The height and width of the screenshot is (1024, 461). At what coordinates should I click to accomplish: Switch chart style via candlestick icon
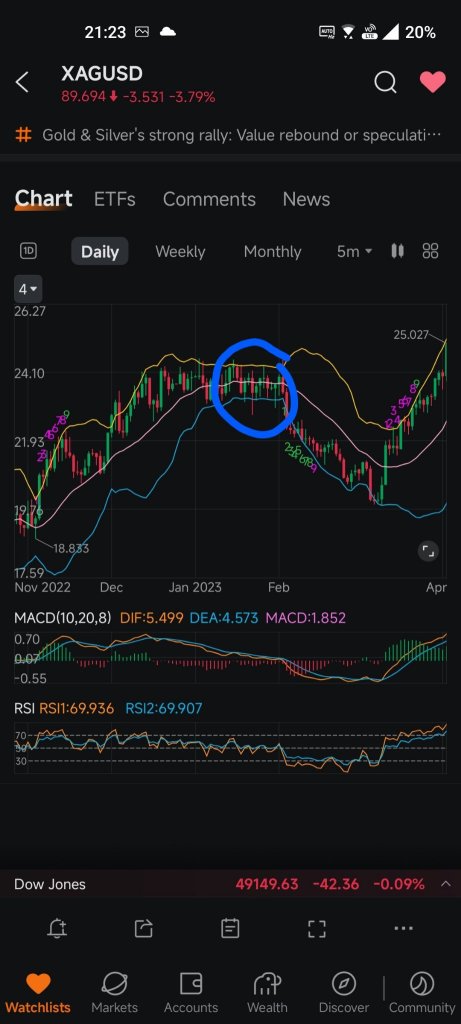[x=397, y=251]
